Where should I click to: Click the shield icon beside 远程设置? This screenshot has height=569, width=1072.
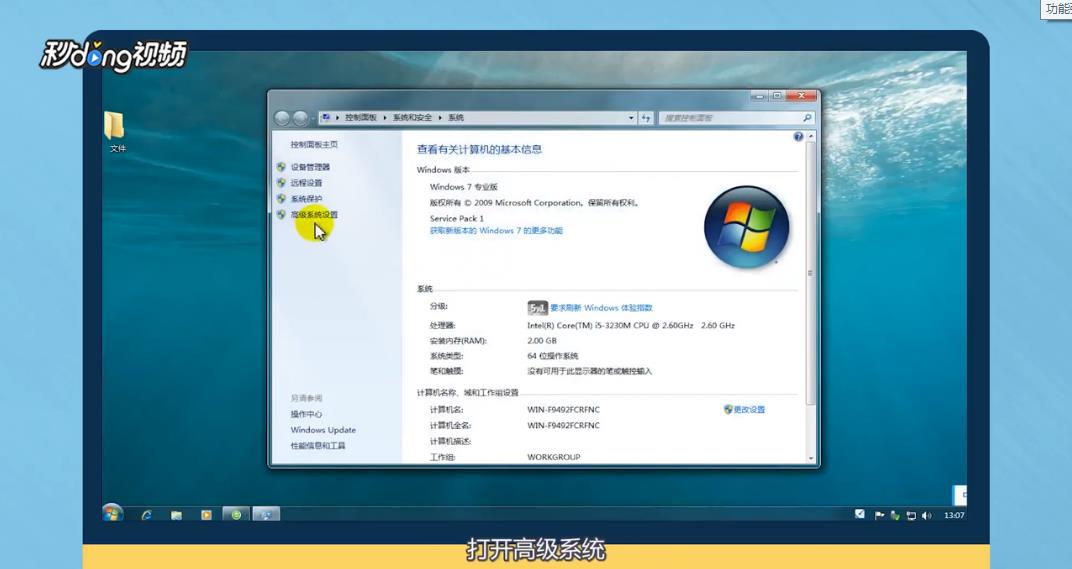click(281, 183)
